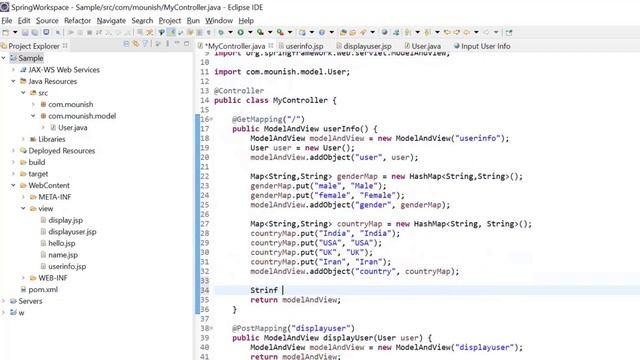Open the Debug configurations dropdown arrow
The width and height of the screenshot is (640, 360).
pyautogui.click(x=230, y=32)
